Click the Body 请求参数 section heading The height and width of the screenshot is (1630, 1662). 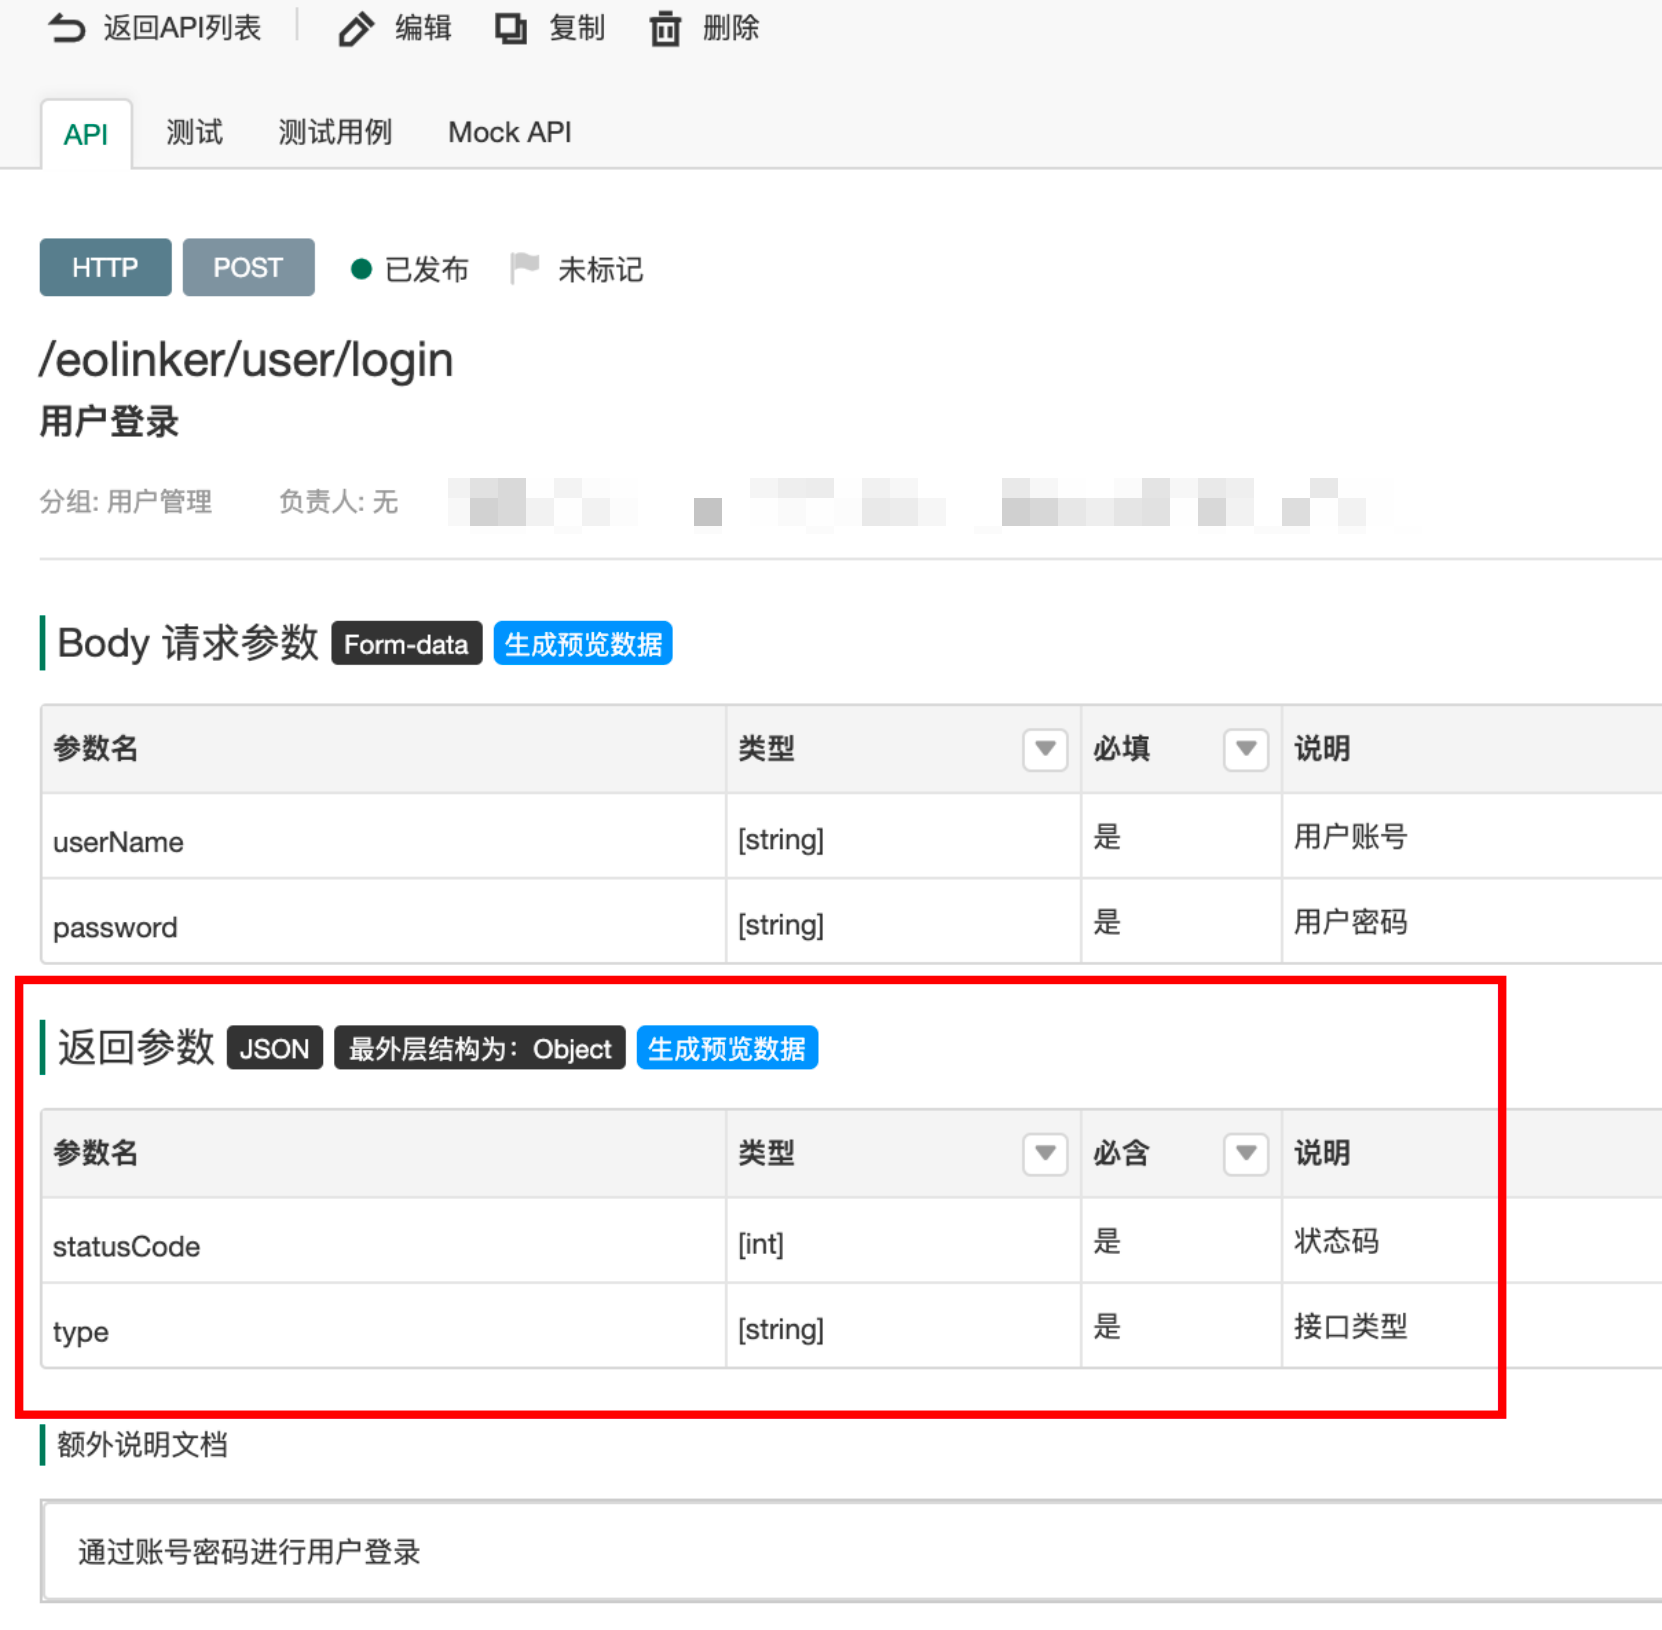[x=188, y=643]
